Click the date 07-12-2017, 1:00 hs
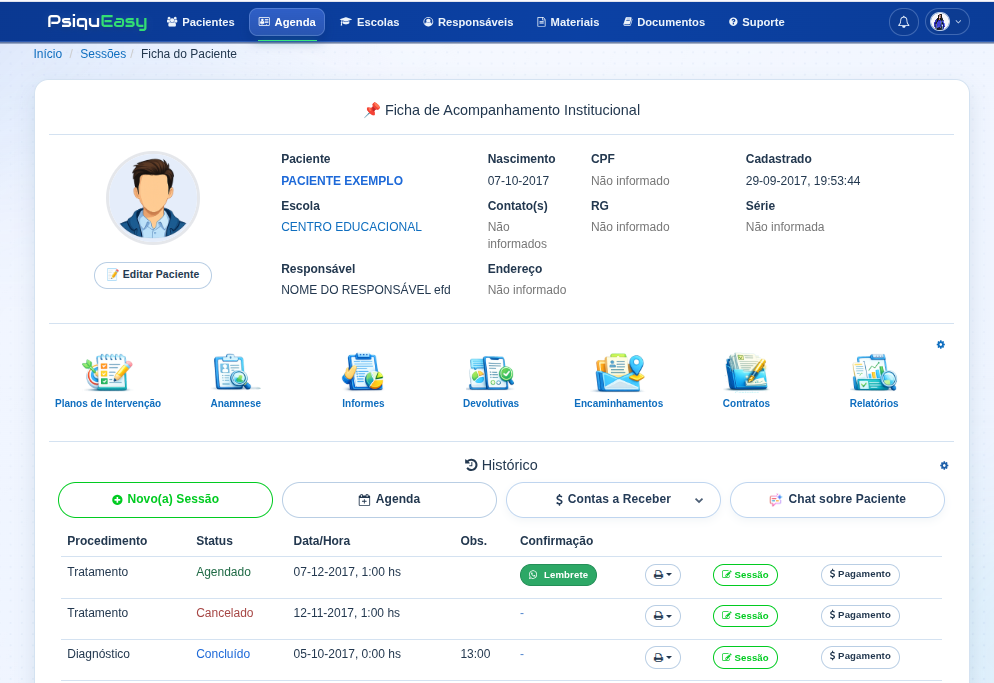 (347, 572)
